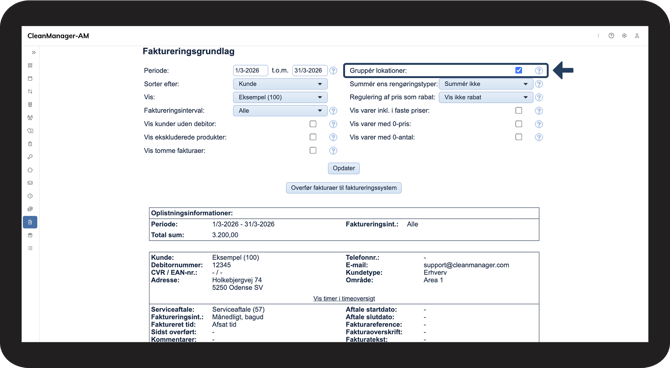Uncheck the Gruppér lokationer checkbox
Screen dimensions: 670x368
518,70
